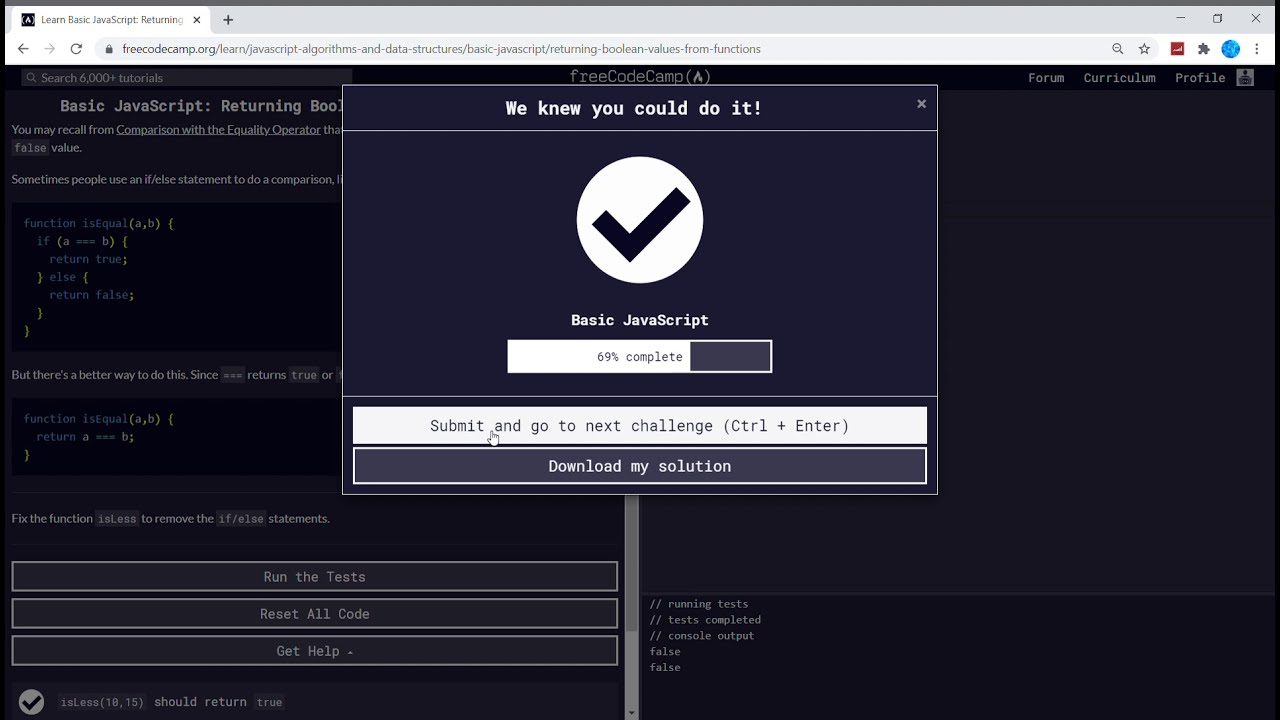Open the Curriculum navigation link

pyautogui.click(x=1119, y=77)
